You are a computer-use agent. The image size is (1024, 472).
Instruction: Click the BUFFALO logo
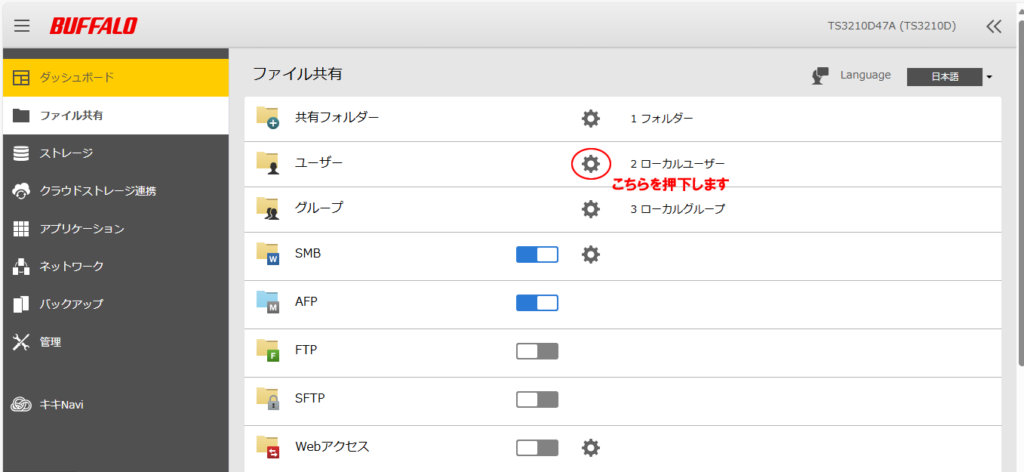[93, 26]
